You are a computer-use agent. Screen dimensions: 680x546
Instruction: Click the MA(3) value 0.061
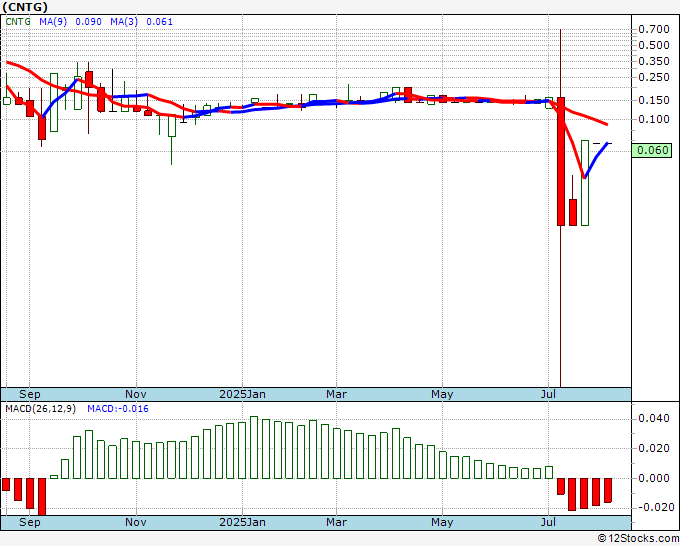pos(160,22)
